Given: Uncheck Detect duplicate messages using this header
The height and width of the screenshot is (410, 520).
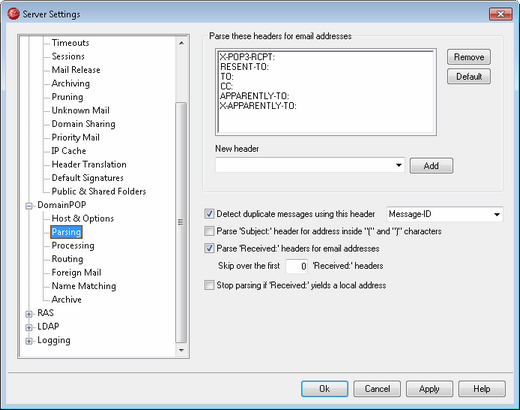Looking at the screenshot, I should (x=209, y=214).
